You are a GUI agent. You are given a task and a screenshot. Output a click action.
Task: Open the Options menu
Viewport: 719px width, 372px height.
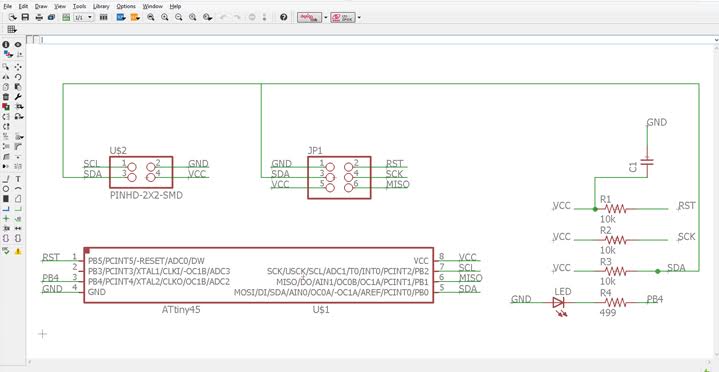tap(126, 6)
